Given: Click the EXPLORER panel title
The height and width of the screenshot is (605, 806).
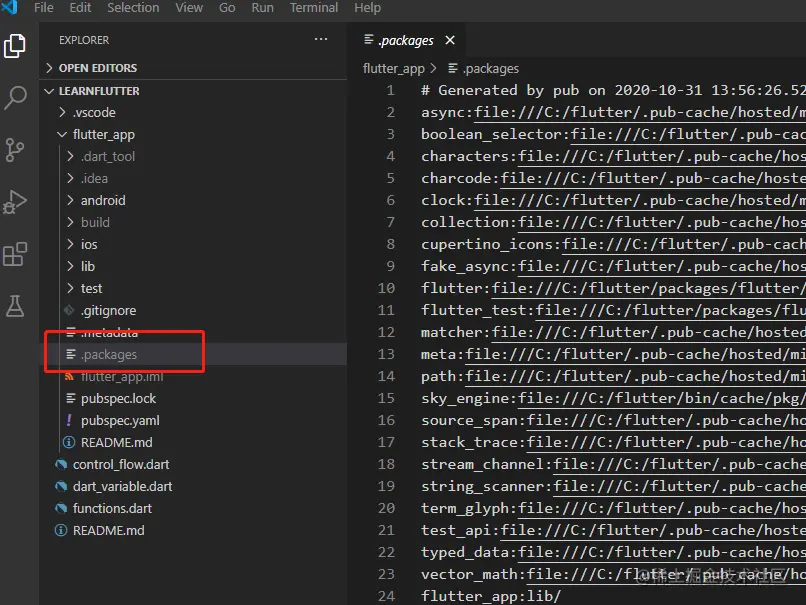Looking at the screenshot, I should click(x=84, y=40).
